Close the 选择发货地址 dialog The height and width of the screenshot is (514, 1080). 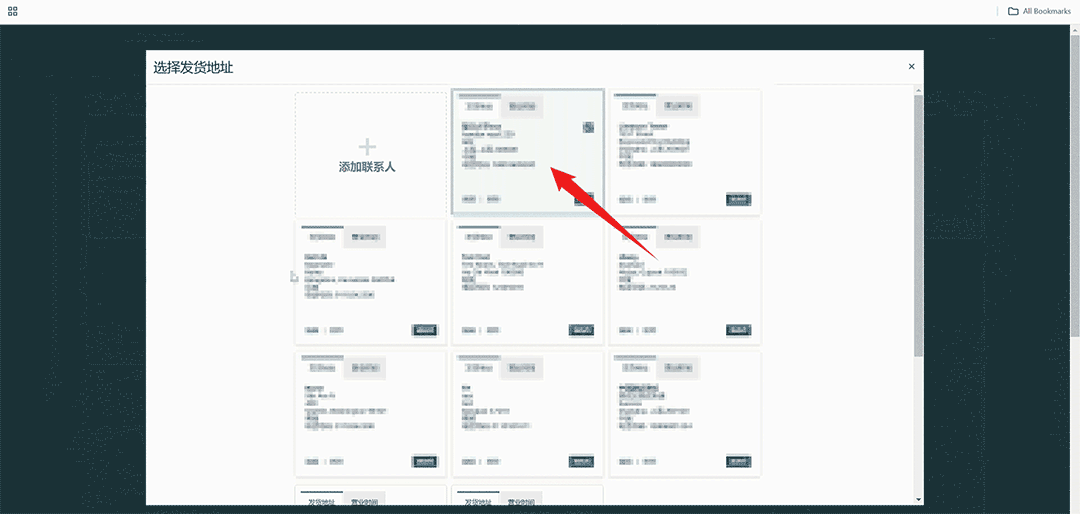[911, 67]
